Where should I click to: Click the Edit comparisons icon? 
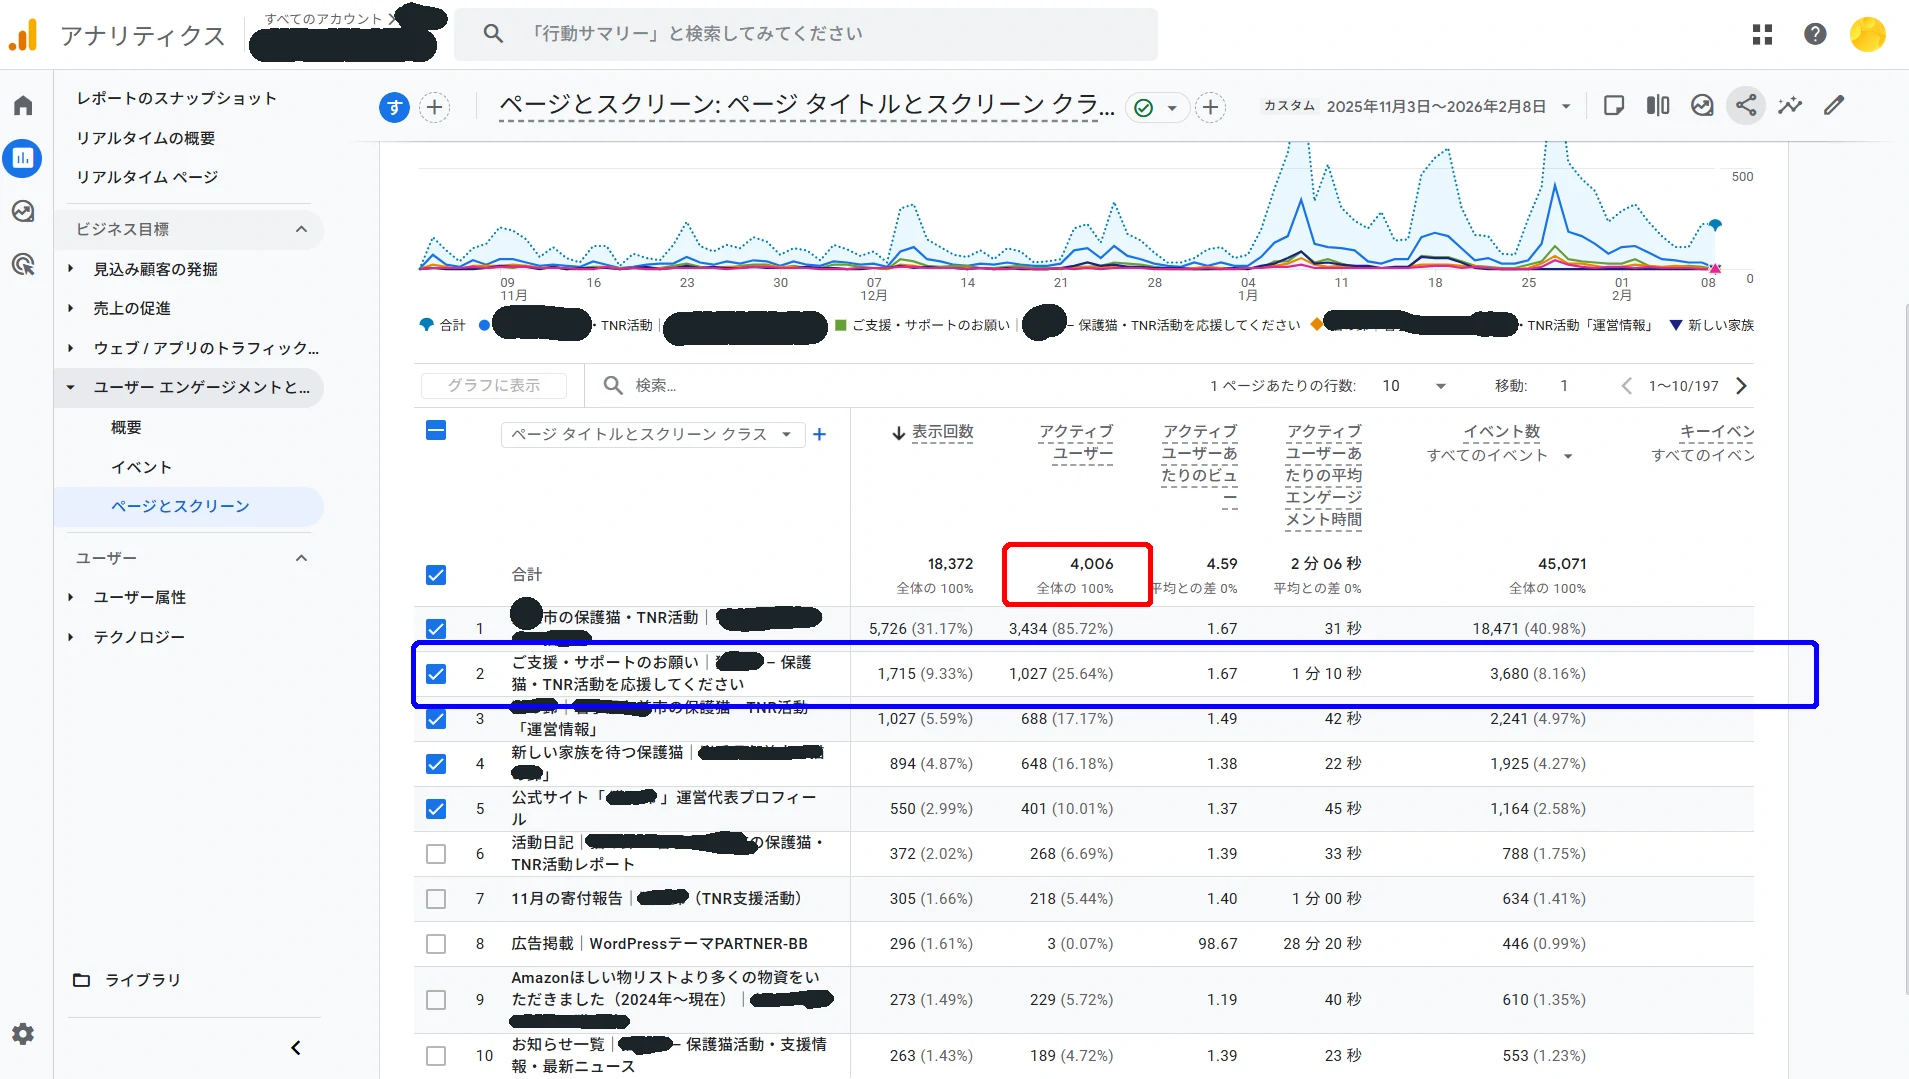pos(1657,105)
